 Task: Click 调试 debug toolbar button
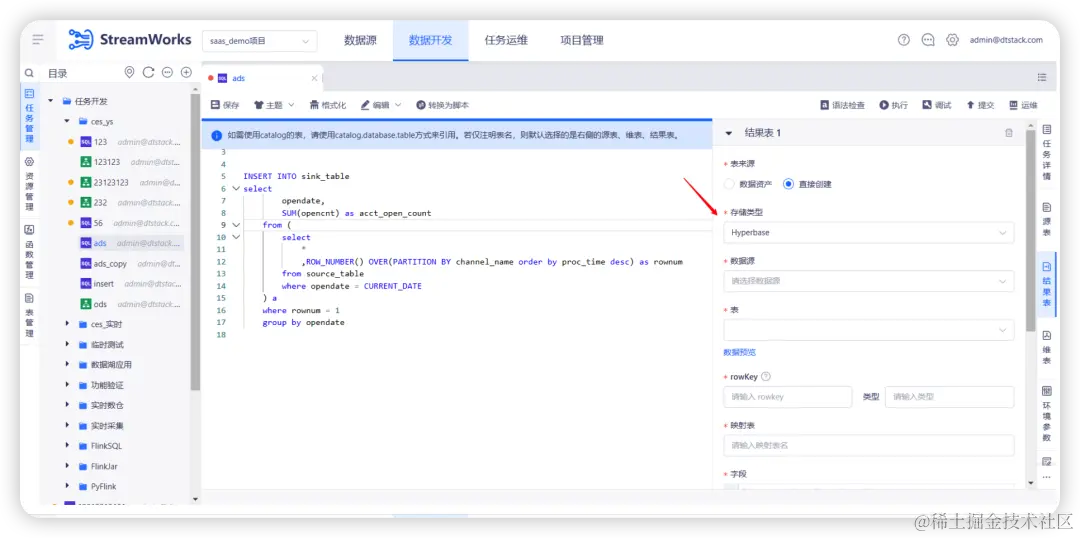pos(937,105)
